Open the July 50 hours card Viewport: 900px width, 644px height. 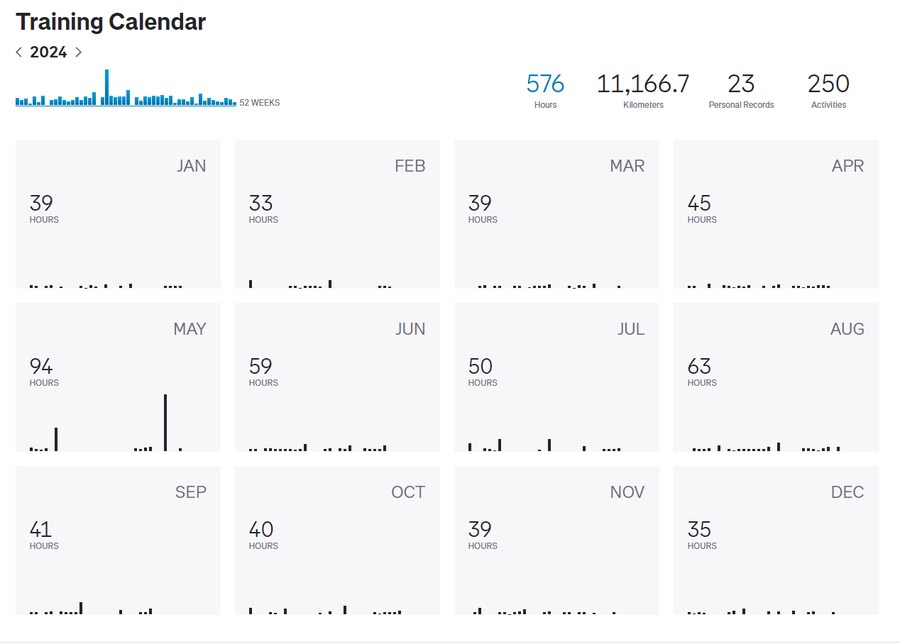coord(557,377)
